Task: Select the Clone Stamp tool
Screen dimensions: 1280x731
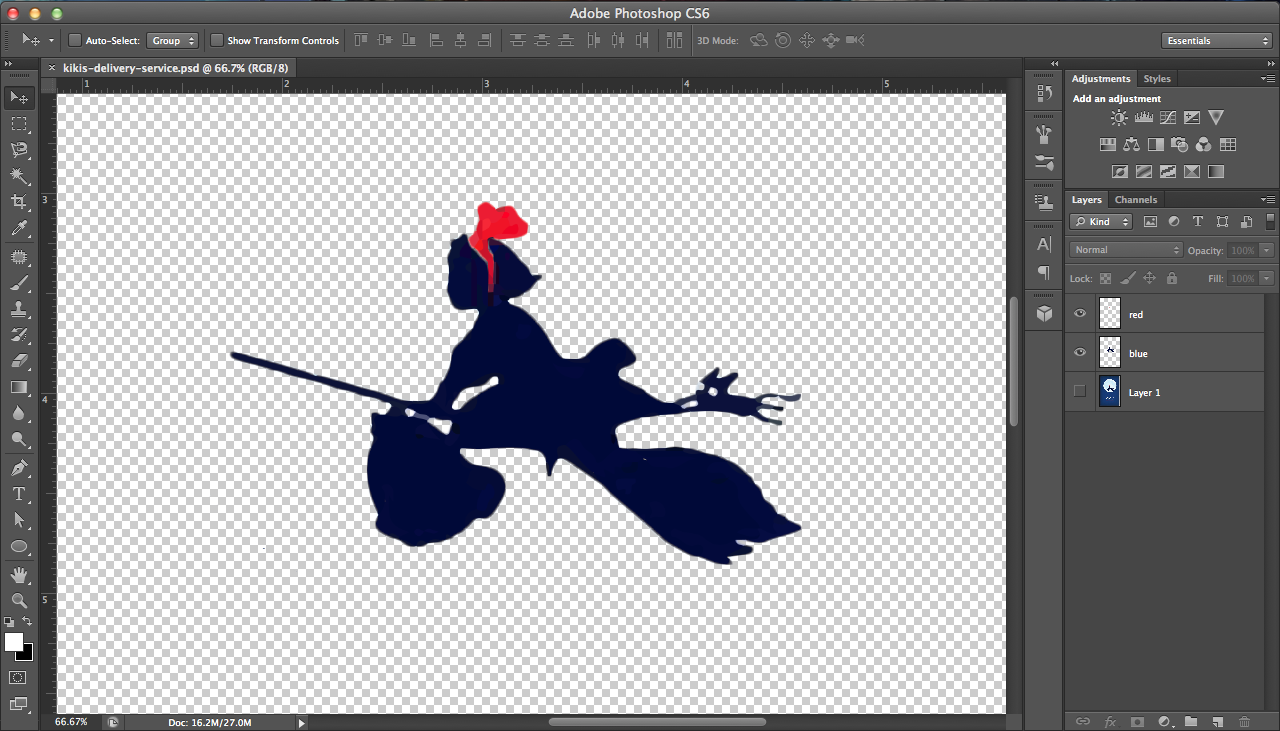Action: pyautogui.click(x=19, y=309)
